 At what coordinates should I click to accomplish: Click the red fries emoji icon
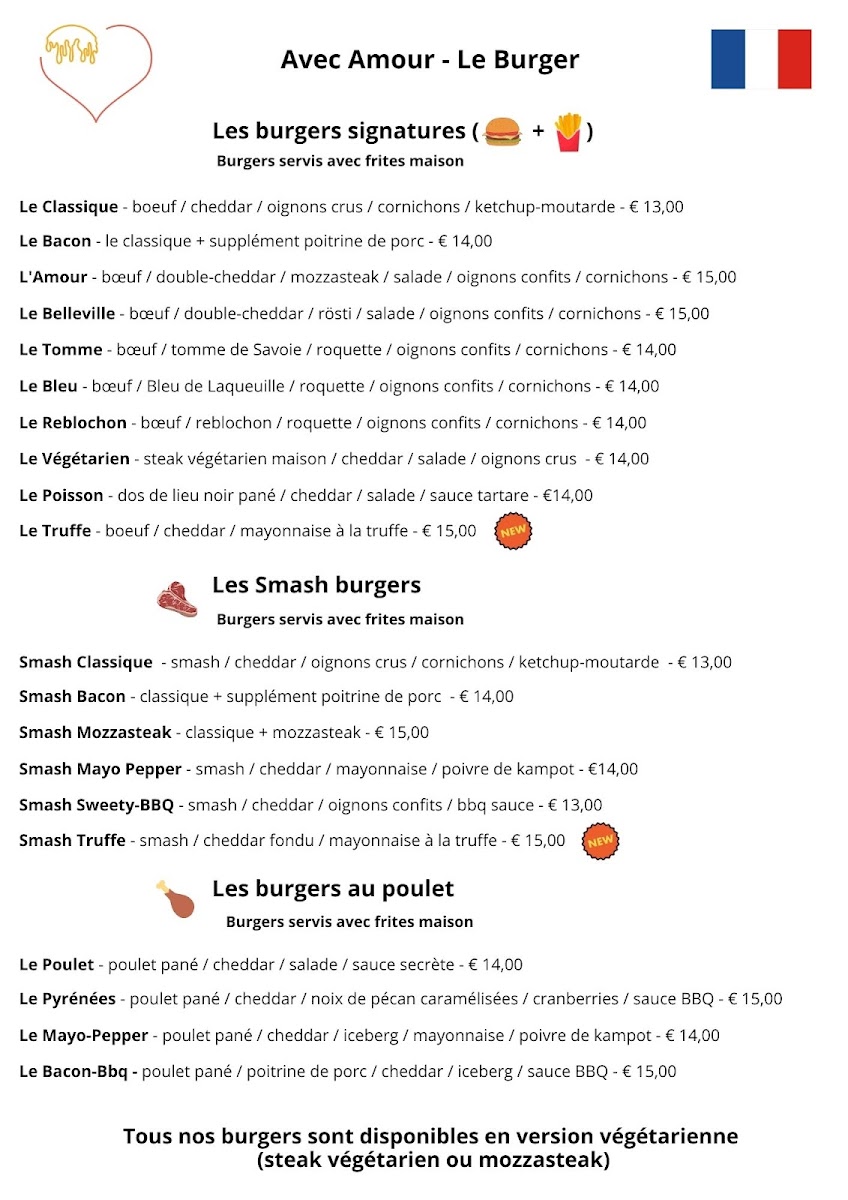567,132
